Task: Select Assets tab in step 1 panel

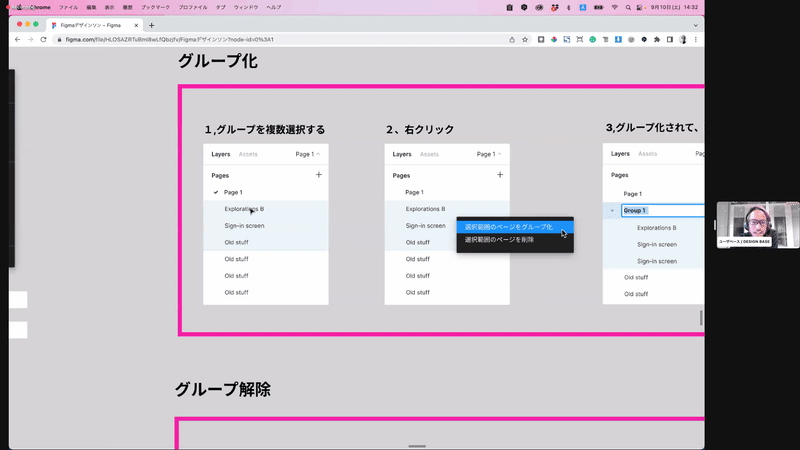Action: point(248,154)
